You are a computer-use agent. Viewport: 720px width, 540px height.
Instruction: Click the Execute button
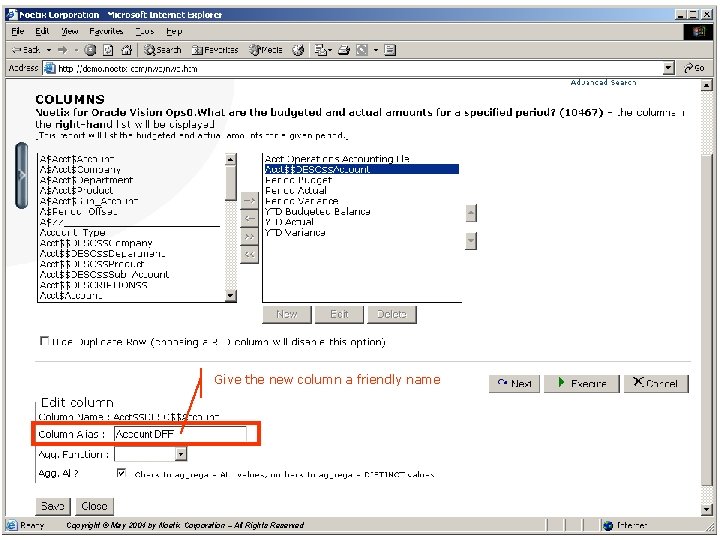tap(582, 383)
